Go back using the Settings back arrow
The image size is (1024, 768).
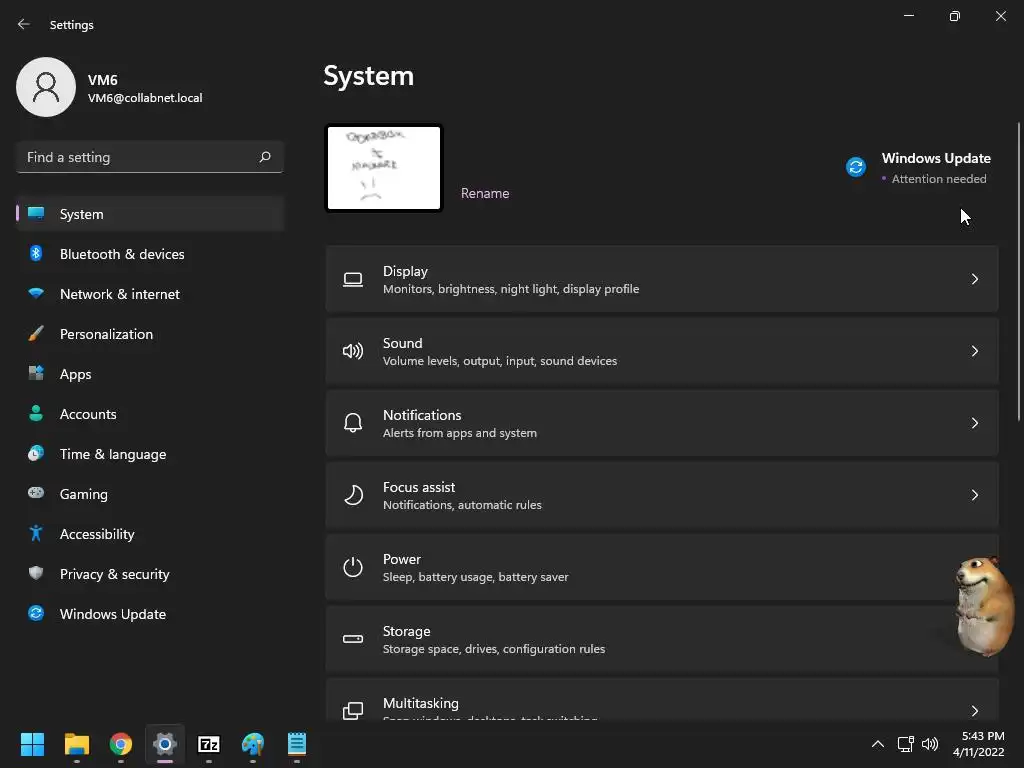(24, 24)
